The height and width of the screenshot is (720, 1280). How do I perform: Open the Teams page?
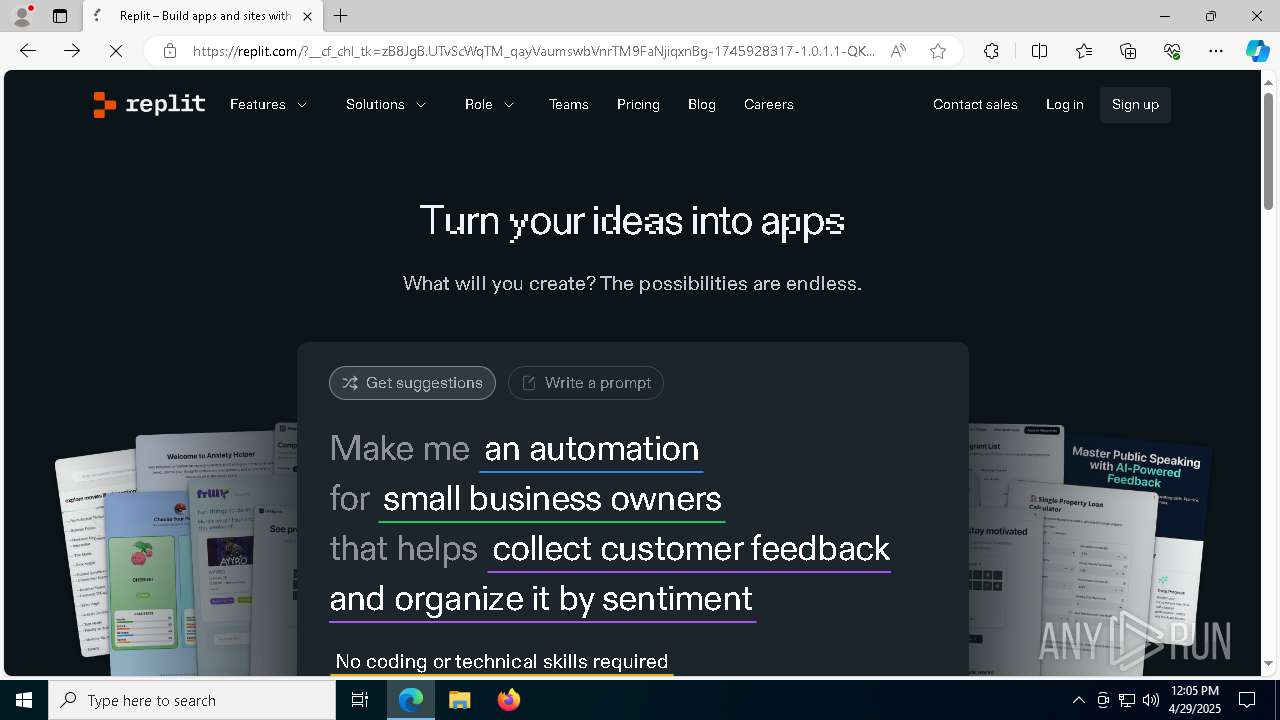(x=569, y=104)
